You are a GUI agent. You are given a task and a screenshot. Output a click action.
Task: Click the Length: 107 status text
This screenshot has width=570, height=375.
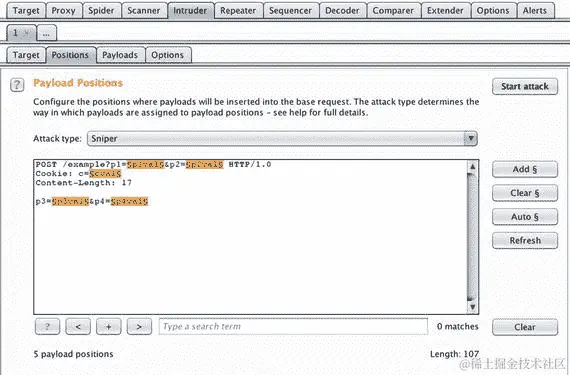point(454,354)
